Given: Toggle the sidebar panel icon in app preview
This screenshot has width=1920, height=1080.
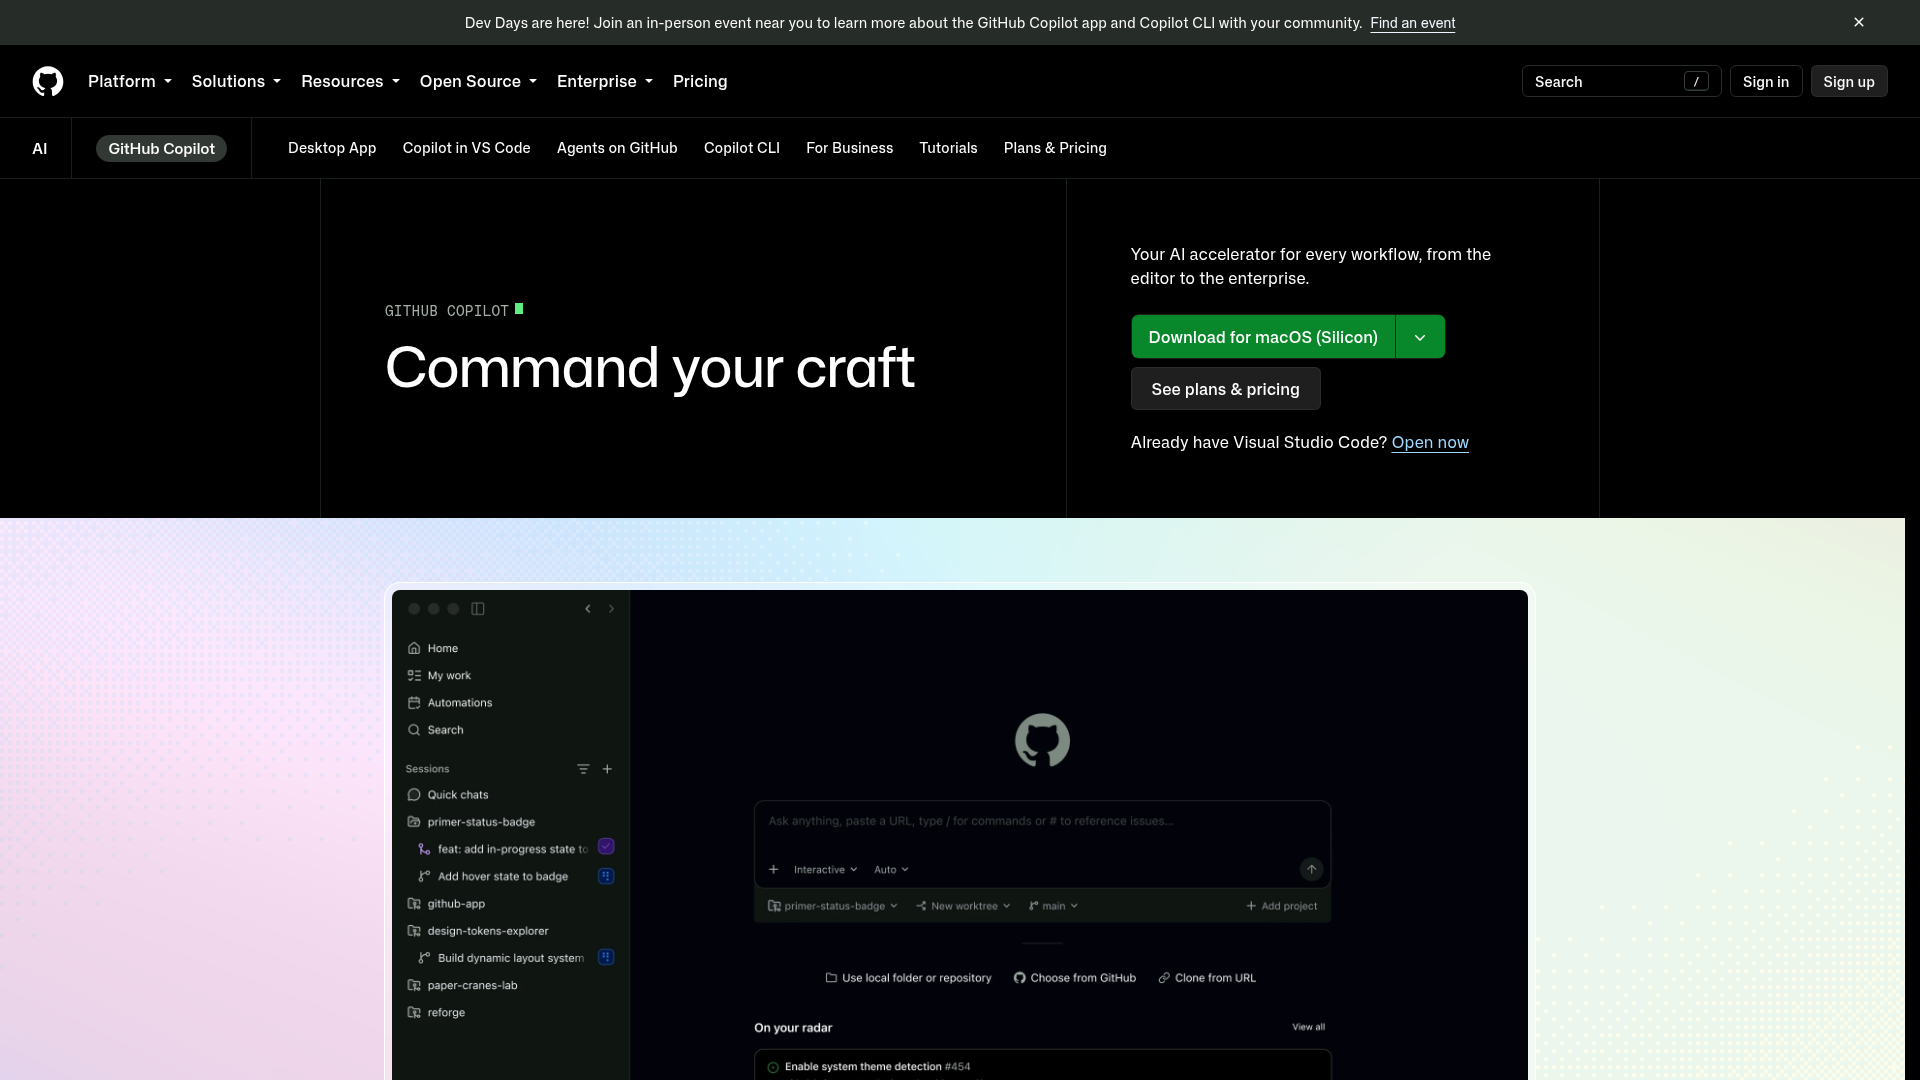Looking at the screenshot, I should [x=478, y=609].
